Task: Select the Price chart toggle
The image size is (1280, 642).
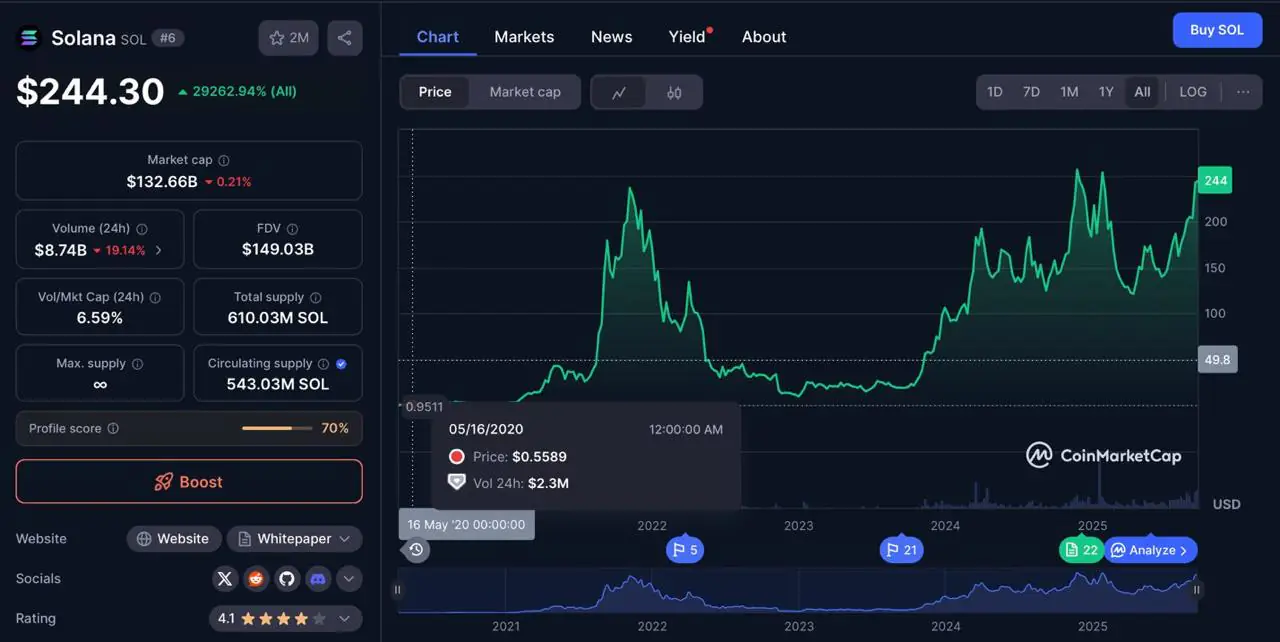Action: [435, 92]
